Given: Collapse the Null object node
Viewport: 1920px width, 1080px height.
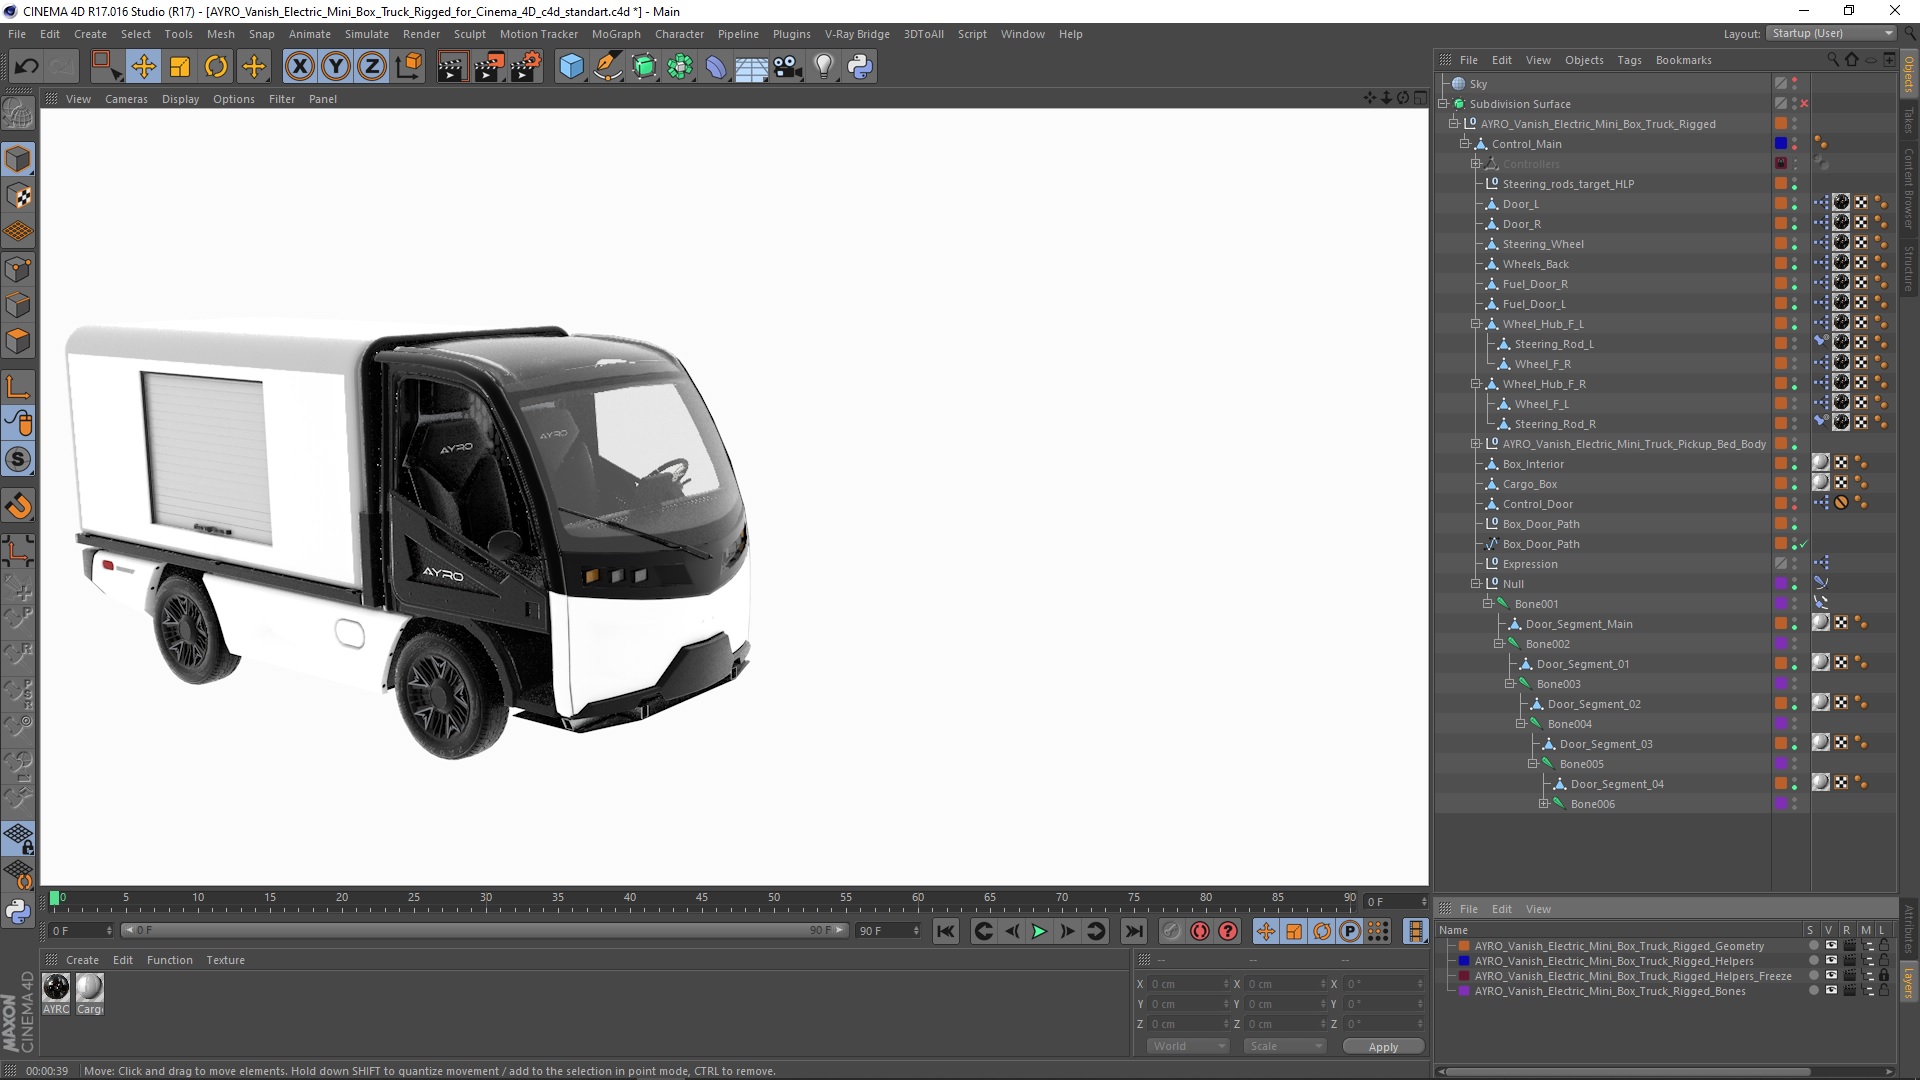Looking at the screenshot, I should tap(1475, 584).
